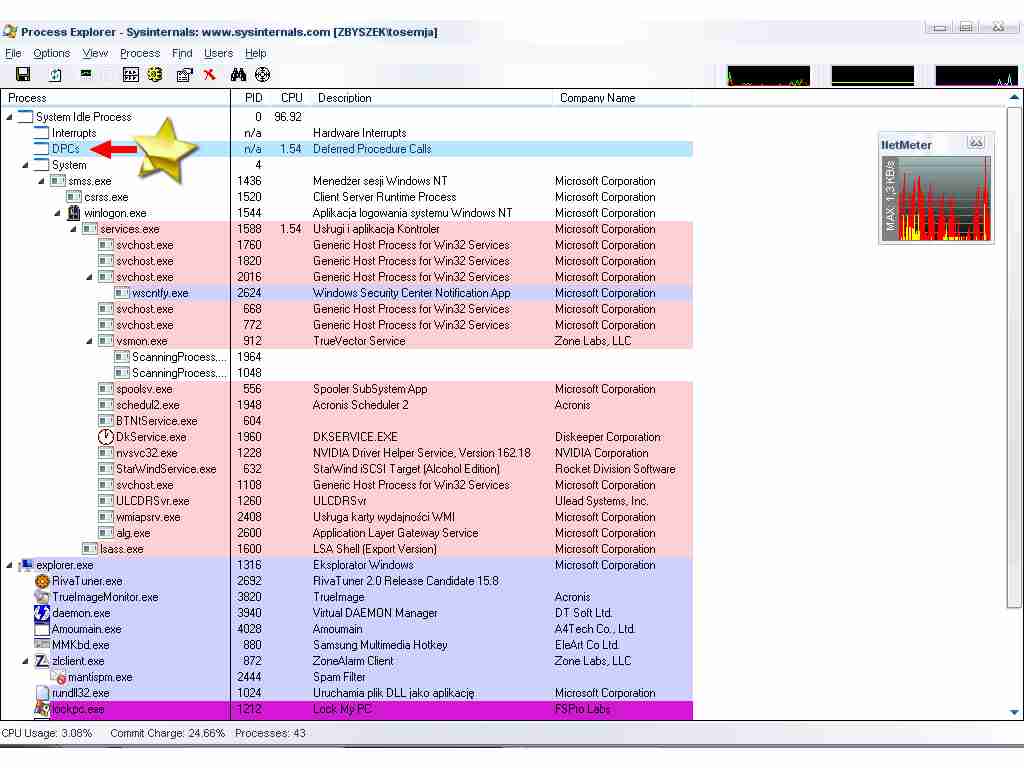Click the Refresh Now toolbar icon

click(x=56, y=74)
